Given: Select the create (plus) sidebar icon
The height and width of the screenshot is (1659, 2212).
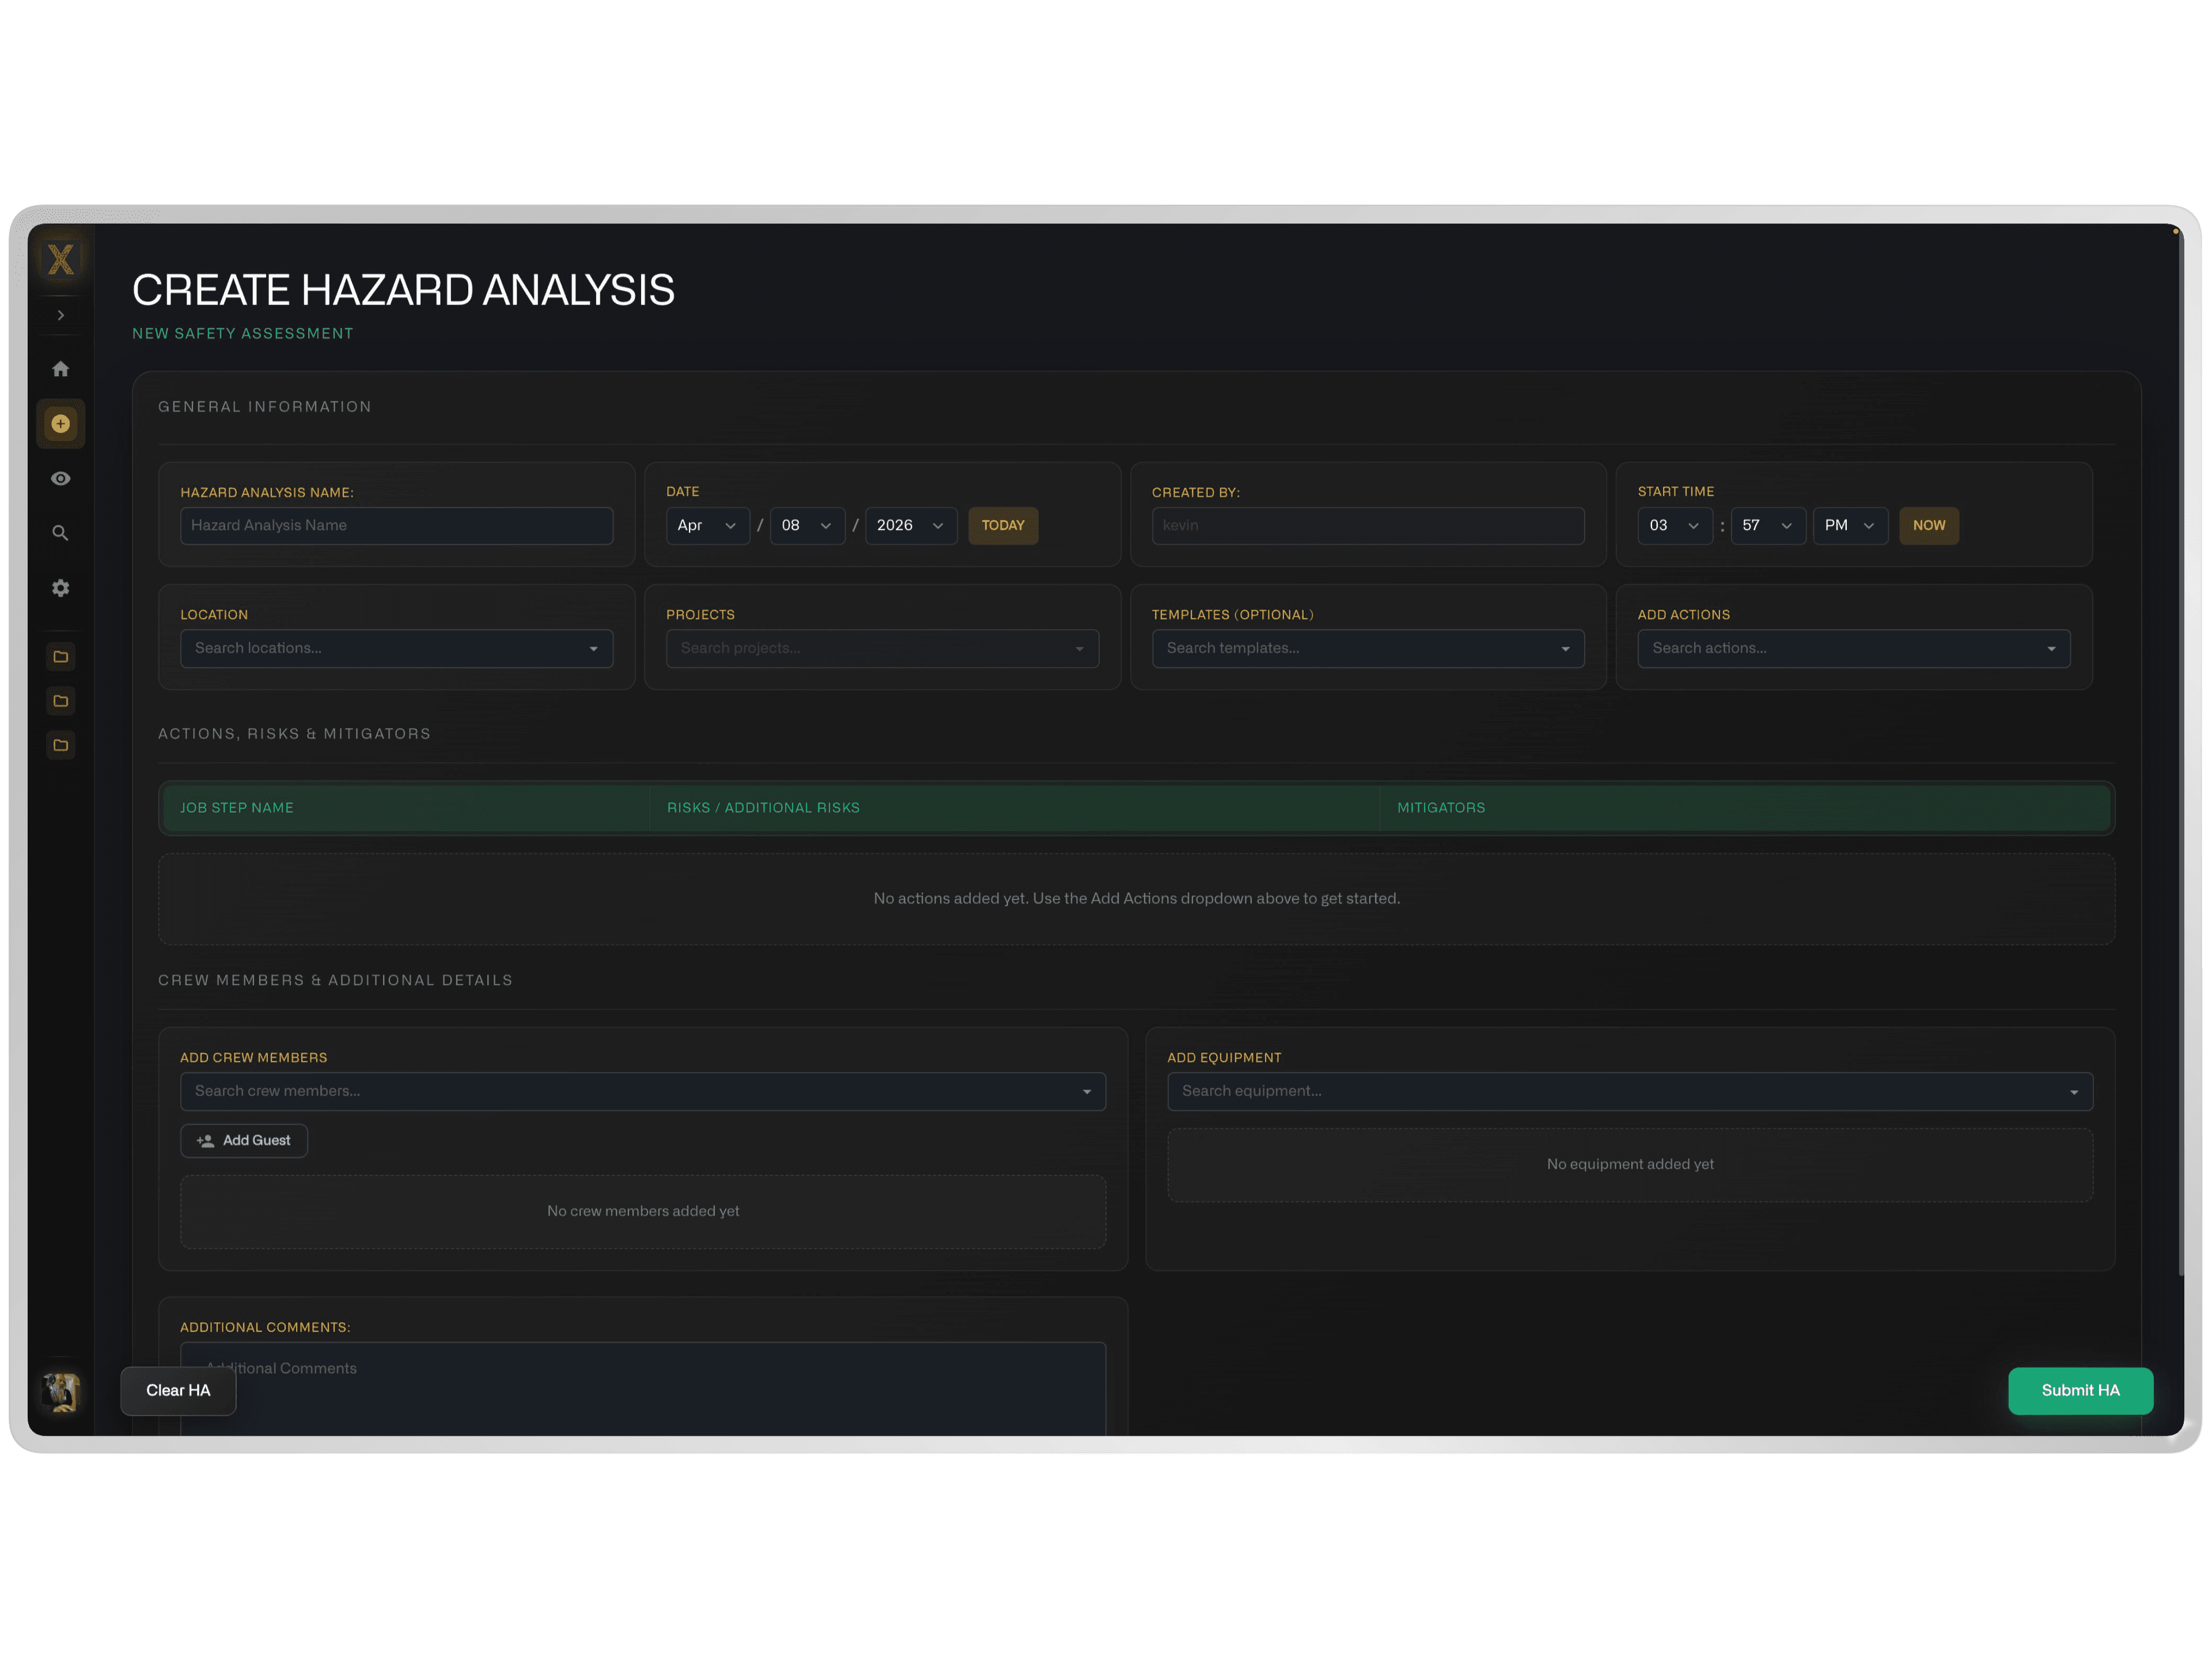Looking at the screenshot, I should point(61,424).
